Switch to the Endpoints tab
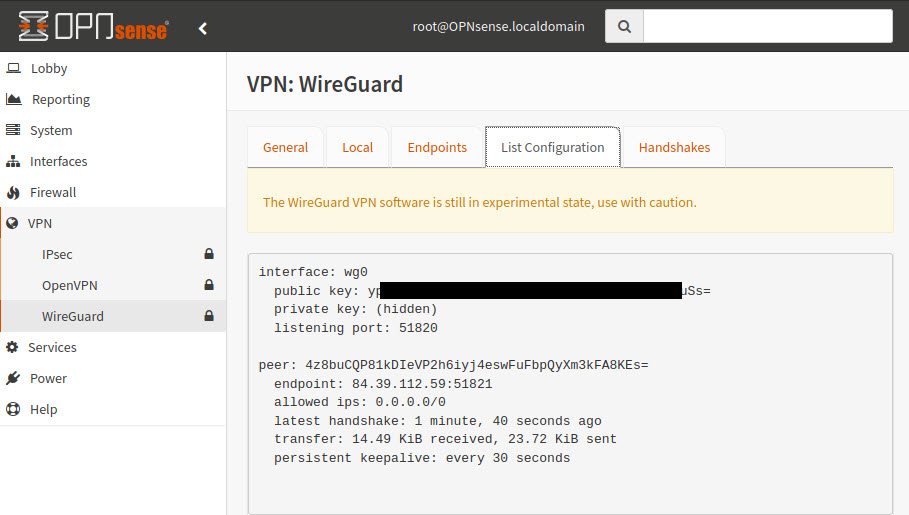909x515 pixels. click(x=437, y=147)
